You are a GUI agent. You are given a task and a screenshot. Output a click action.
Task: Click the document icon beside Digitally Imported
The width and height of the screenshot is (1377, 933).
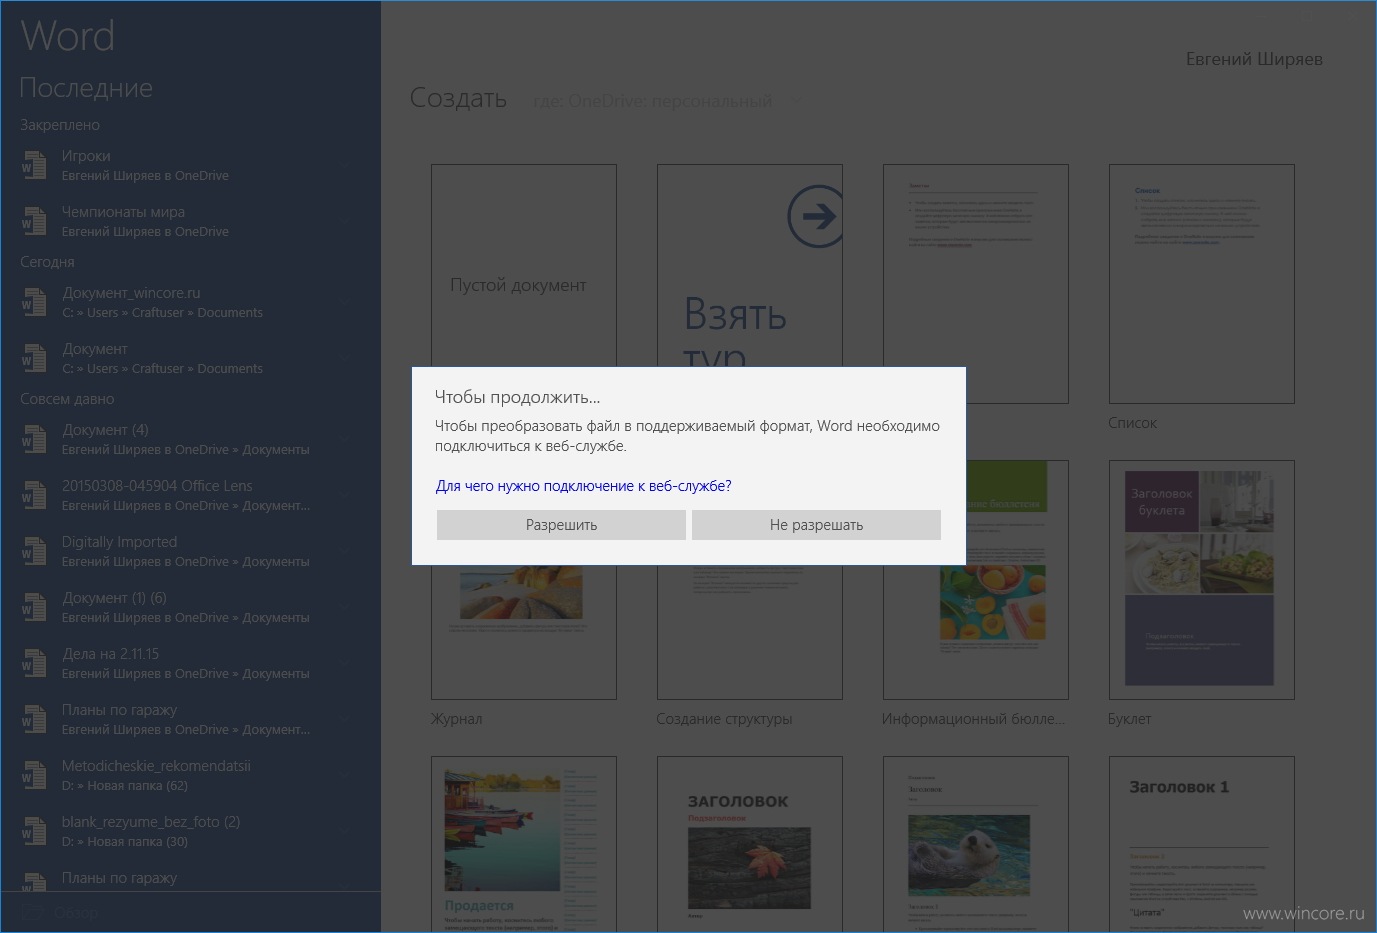click(x=34, y=551)
